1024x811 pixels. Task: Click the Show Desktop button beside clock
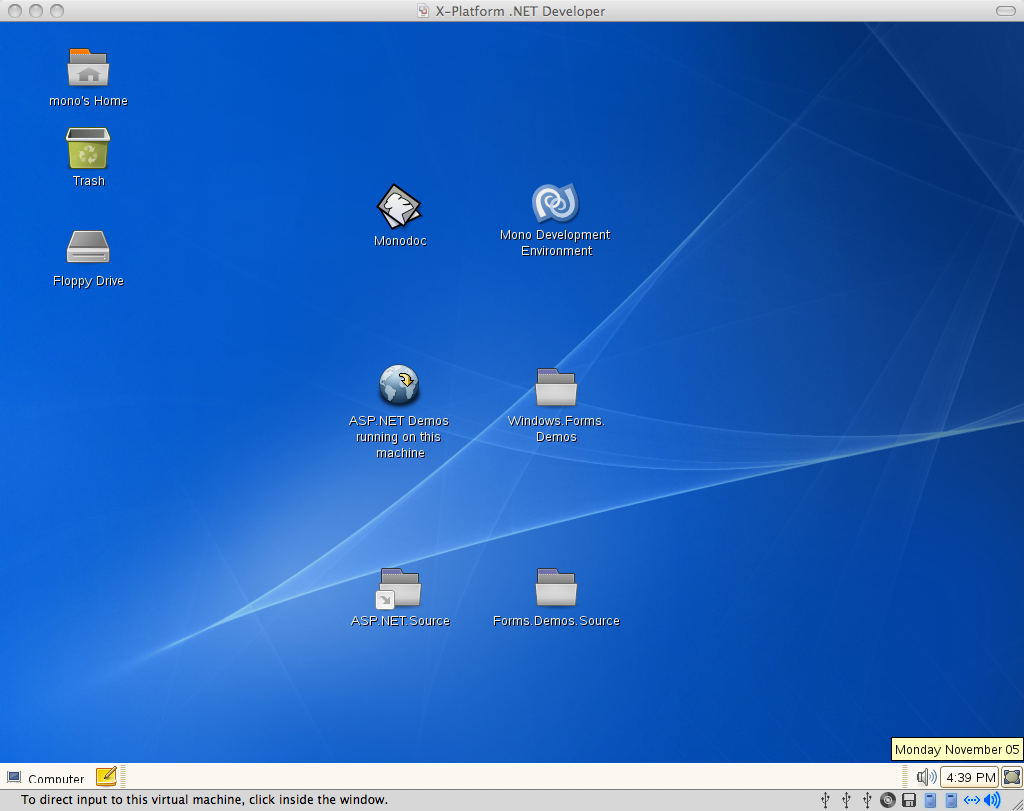click(x=1012, y=777)
